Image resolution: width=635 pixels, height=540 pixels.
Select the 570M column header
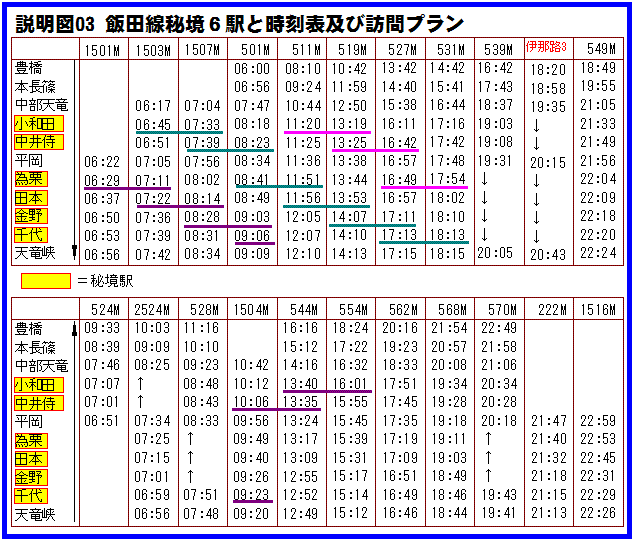click(502, 310)
